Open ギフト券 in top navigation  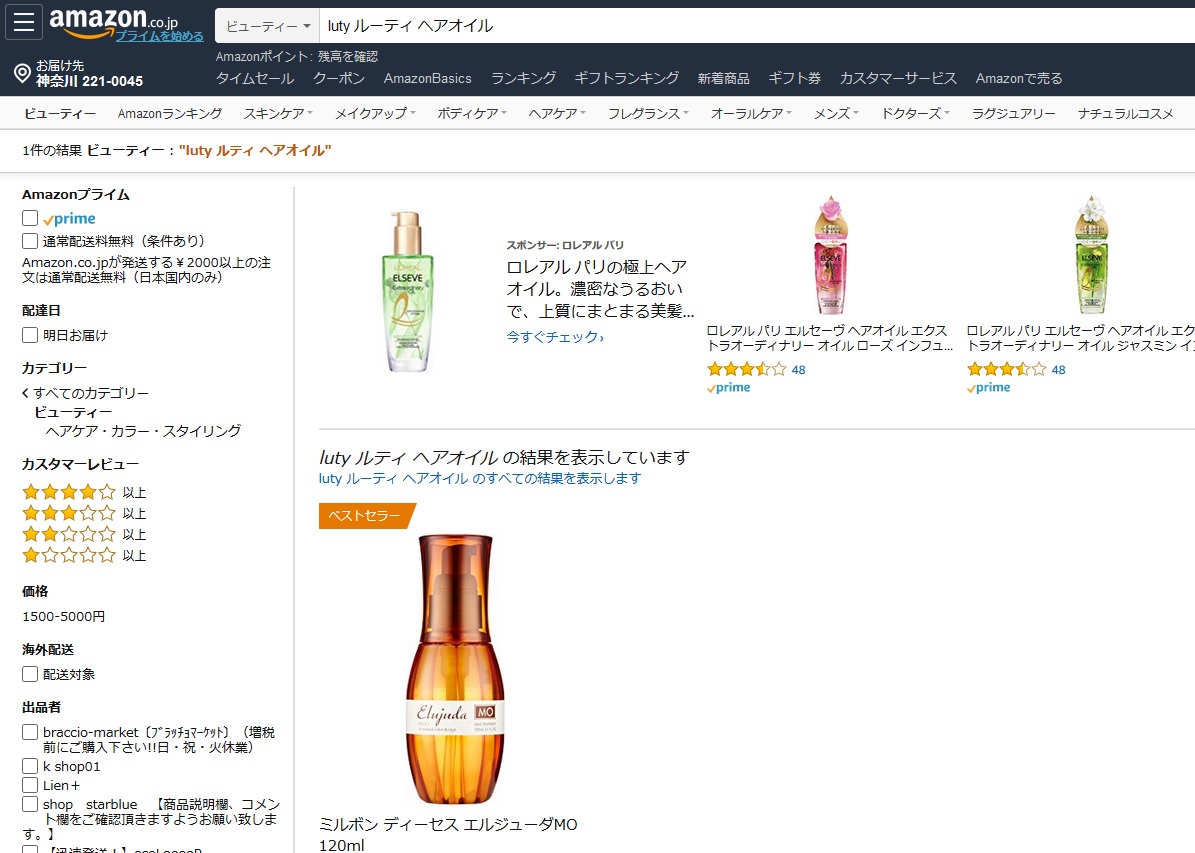pyautogui.click(x=794, y=79)
